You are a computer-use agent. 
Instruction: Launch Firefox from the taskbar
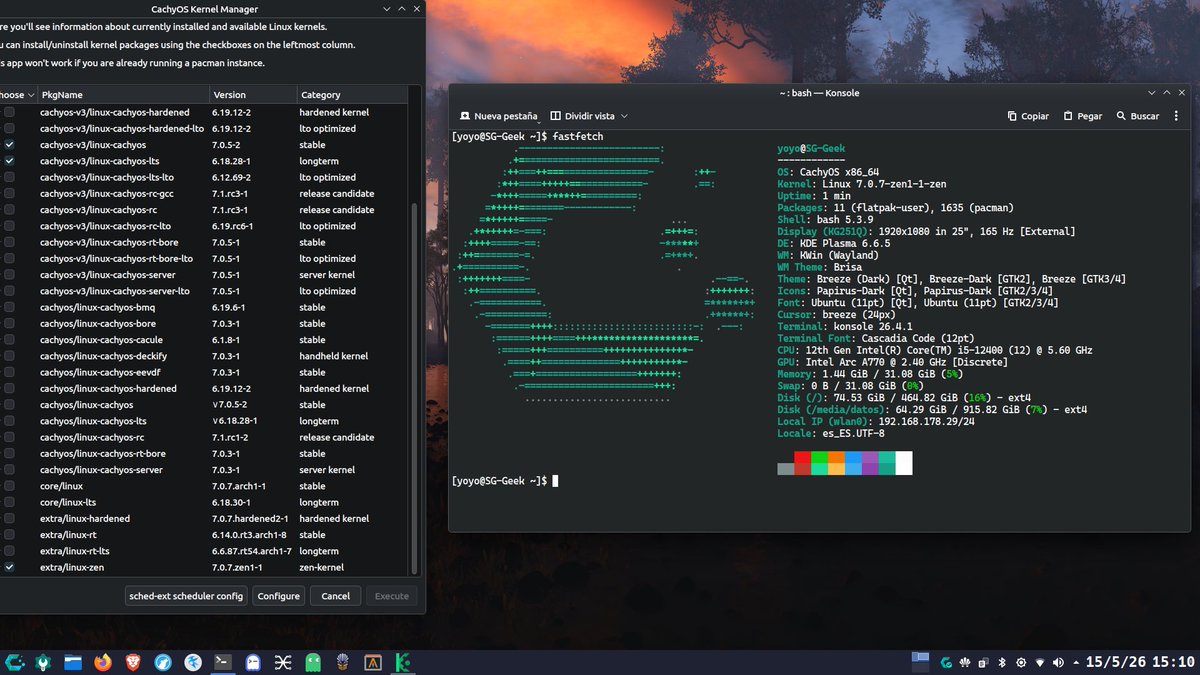tap(103, 662)
